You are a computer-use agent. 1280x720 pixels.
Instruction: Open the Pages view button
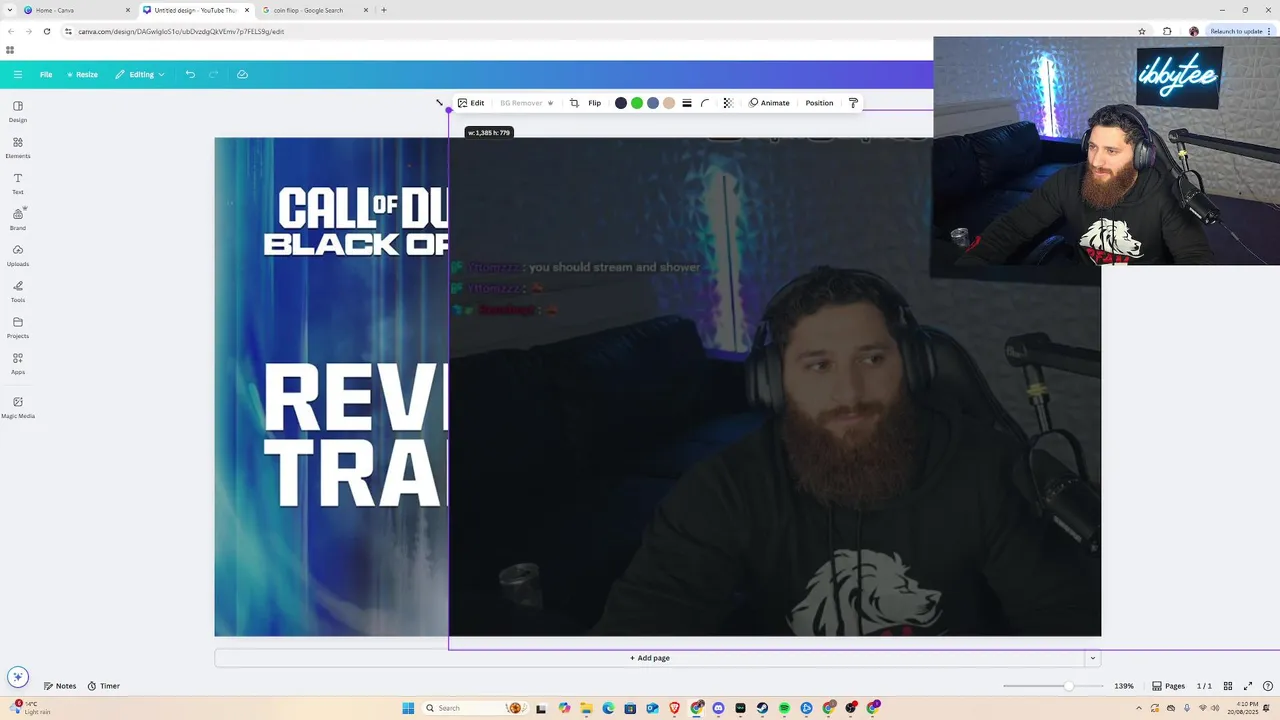(x=1168, y=686)
